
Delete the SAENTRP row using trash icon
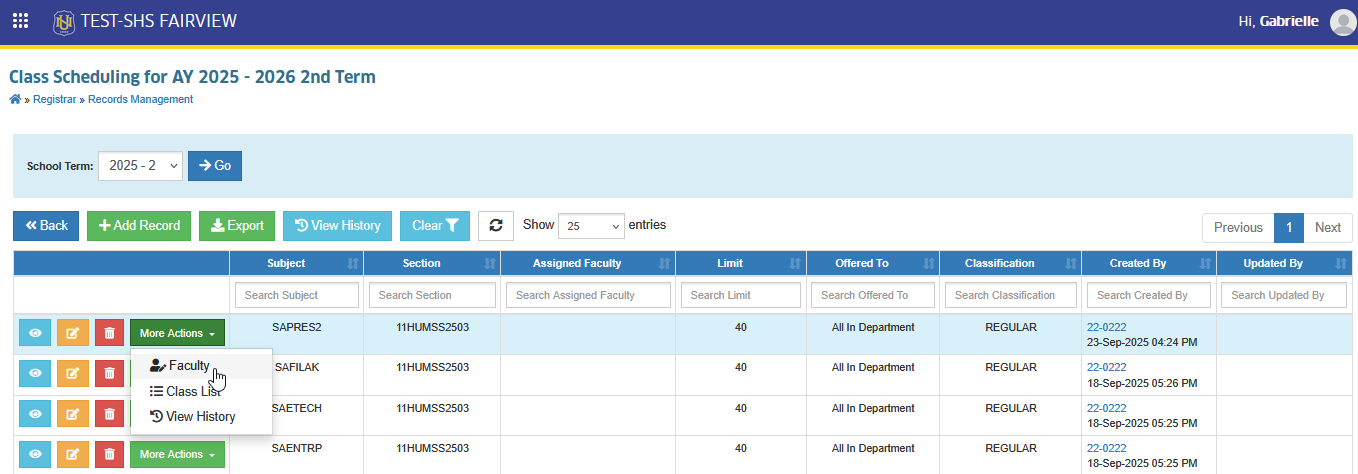(x=110, y=454)
